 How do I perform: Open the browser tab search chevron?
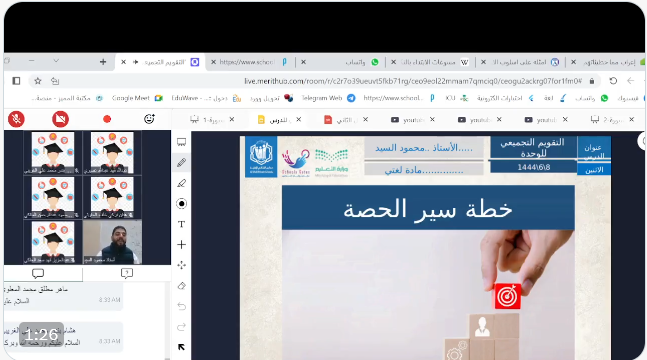[x=56, y=61]
